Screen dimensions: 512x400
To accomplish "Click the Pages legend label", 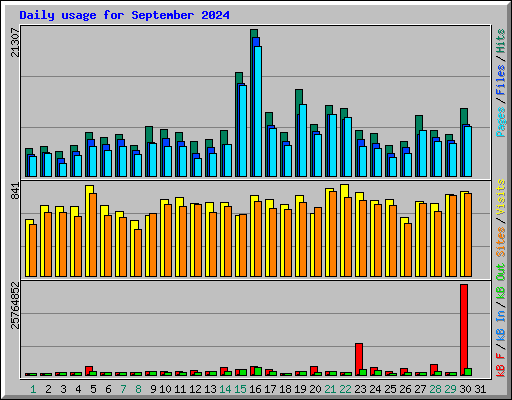I will pyautogui.click(x=501, y=122).
